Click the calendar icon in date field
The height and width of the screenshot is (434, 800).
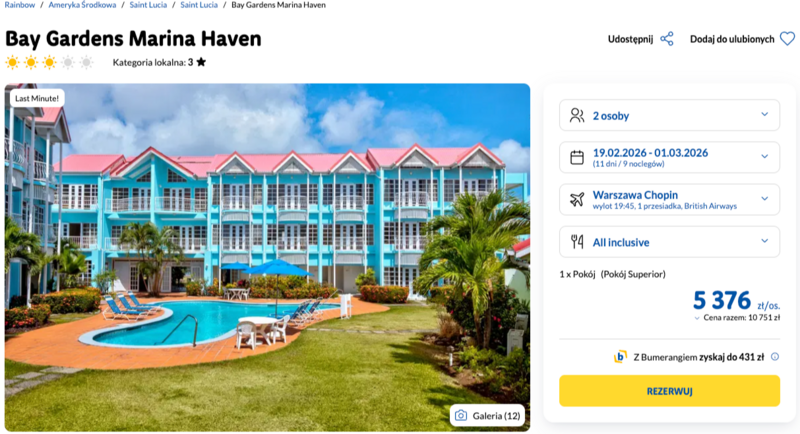pos(577,157)
